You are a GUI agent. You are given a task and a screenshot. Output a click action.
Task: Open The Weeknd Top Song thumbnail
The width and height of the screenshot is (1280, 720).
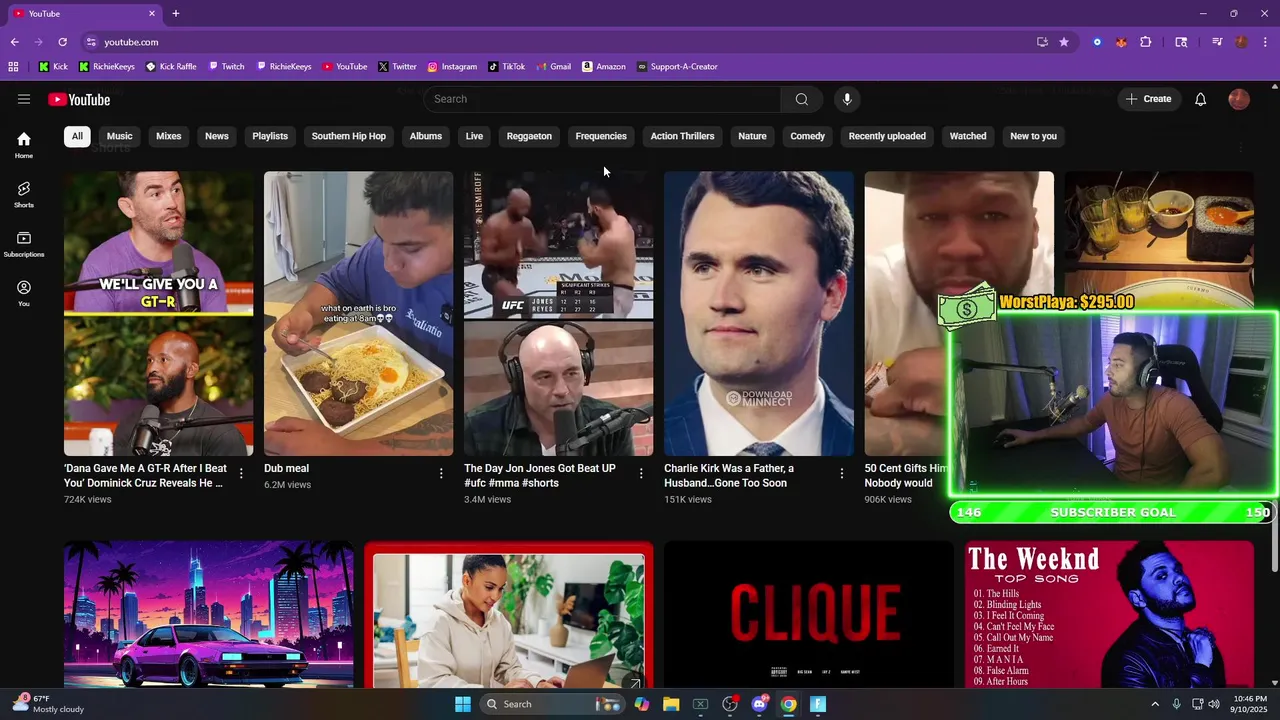pos(1109,614)
